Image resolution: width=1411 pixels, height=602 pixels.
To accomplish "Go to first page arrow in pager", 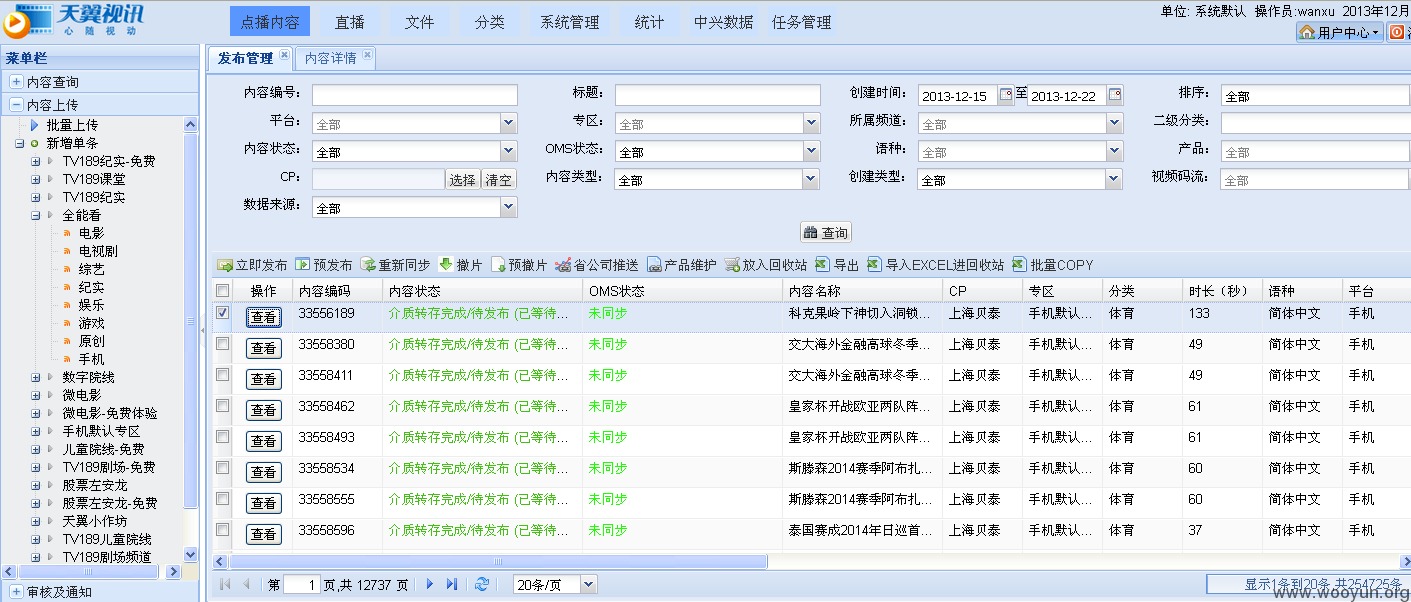I will click(x=225, y=584).
